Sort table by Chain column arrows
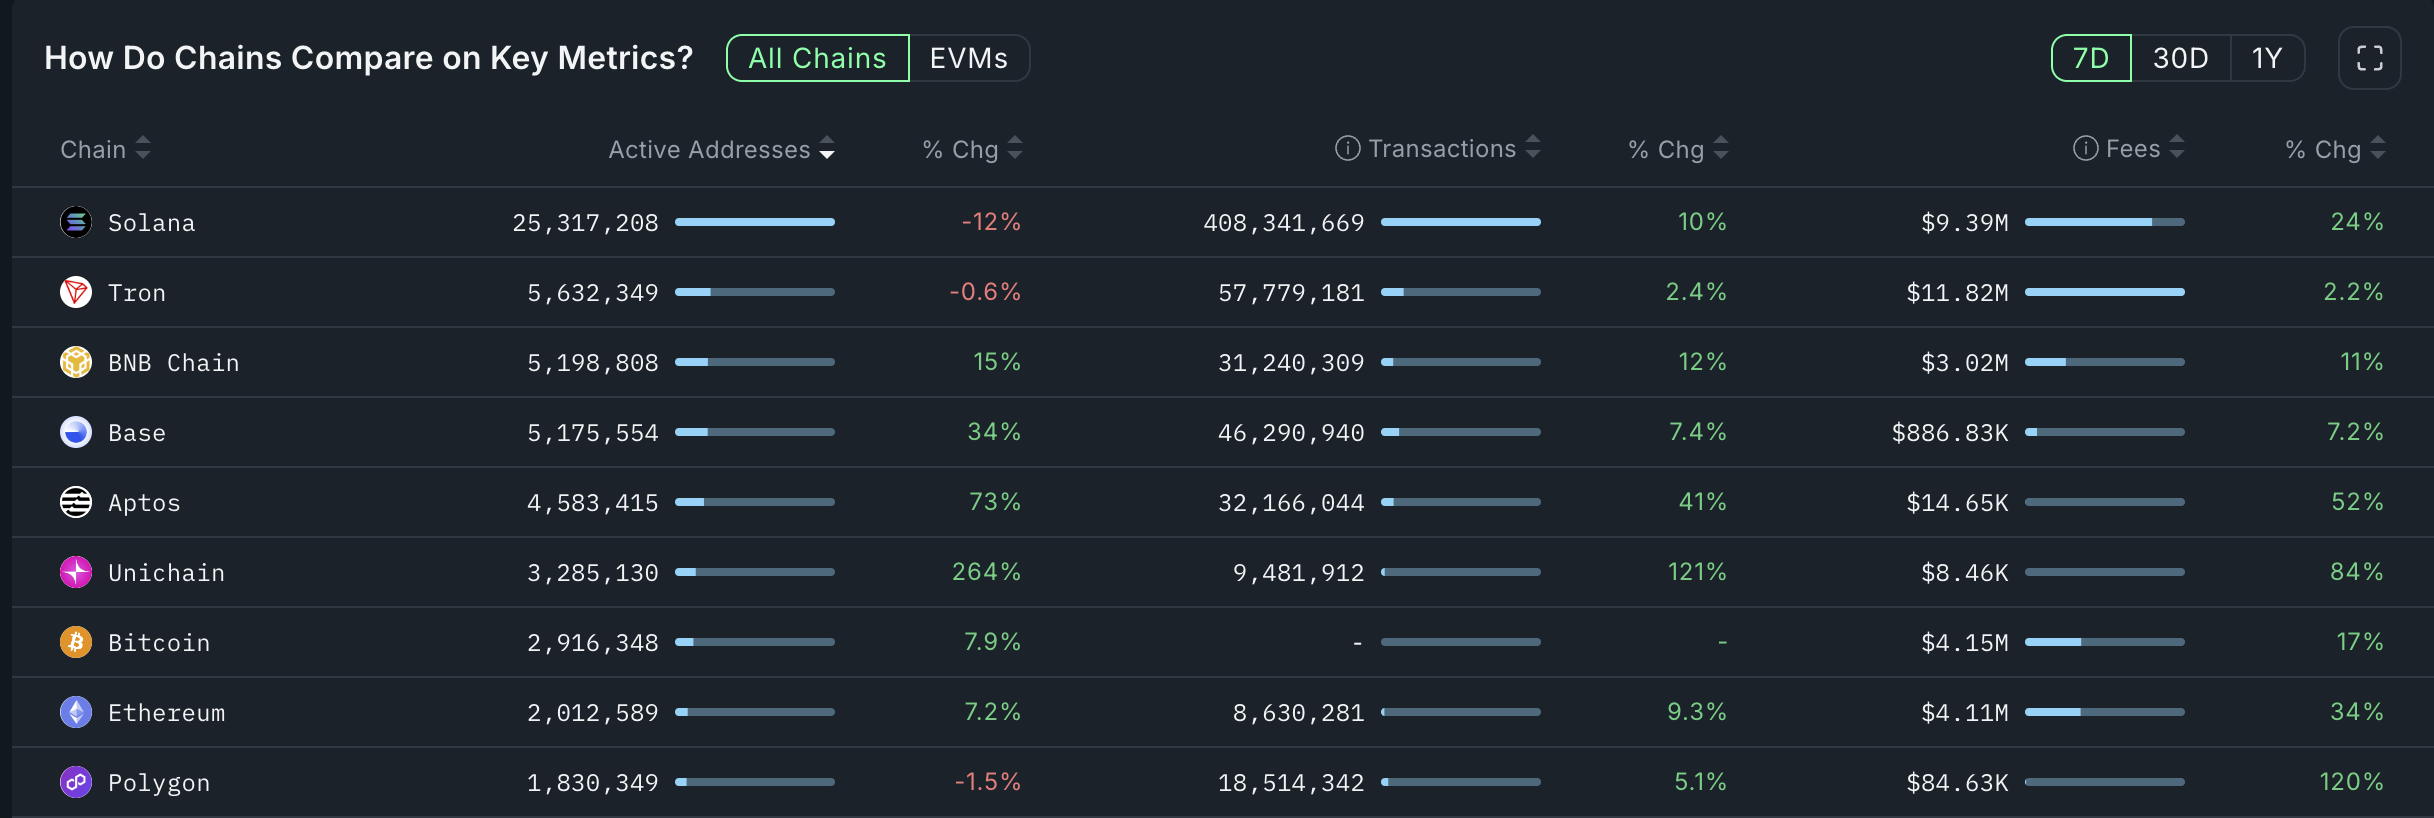 pyautogui.click(x=143, y=149)
